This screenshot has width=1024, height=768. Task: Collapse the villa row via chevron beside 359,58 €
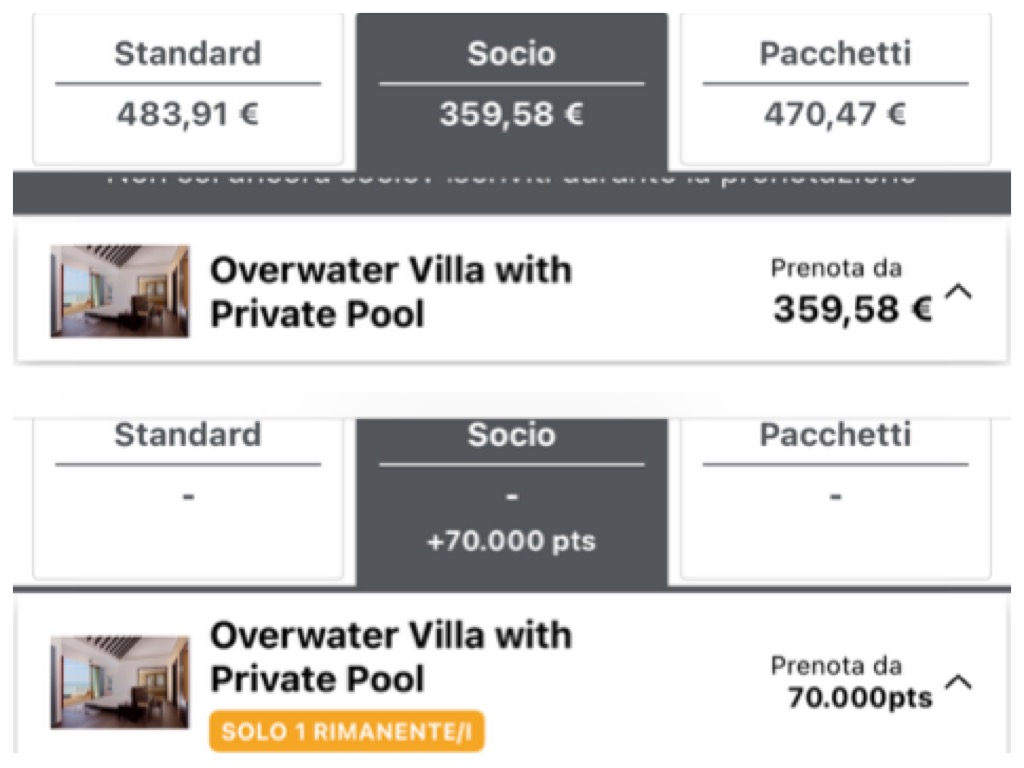click(959, 291)
